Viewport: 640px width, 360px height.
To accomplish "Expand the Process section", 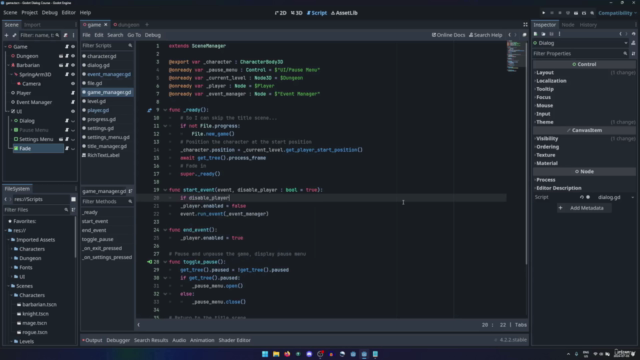I will (x=584, y=180).
